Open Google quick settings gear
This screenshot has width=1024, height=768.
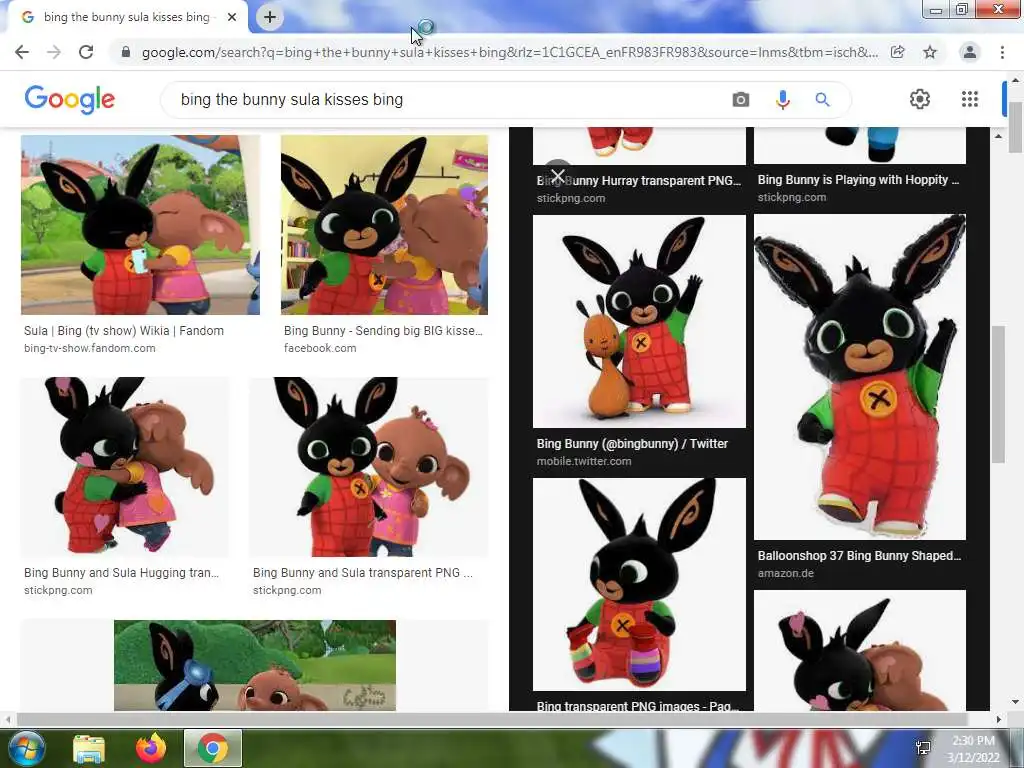920,99
